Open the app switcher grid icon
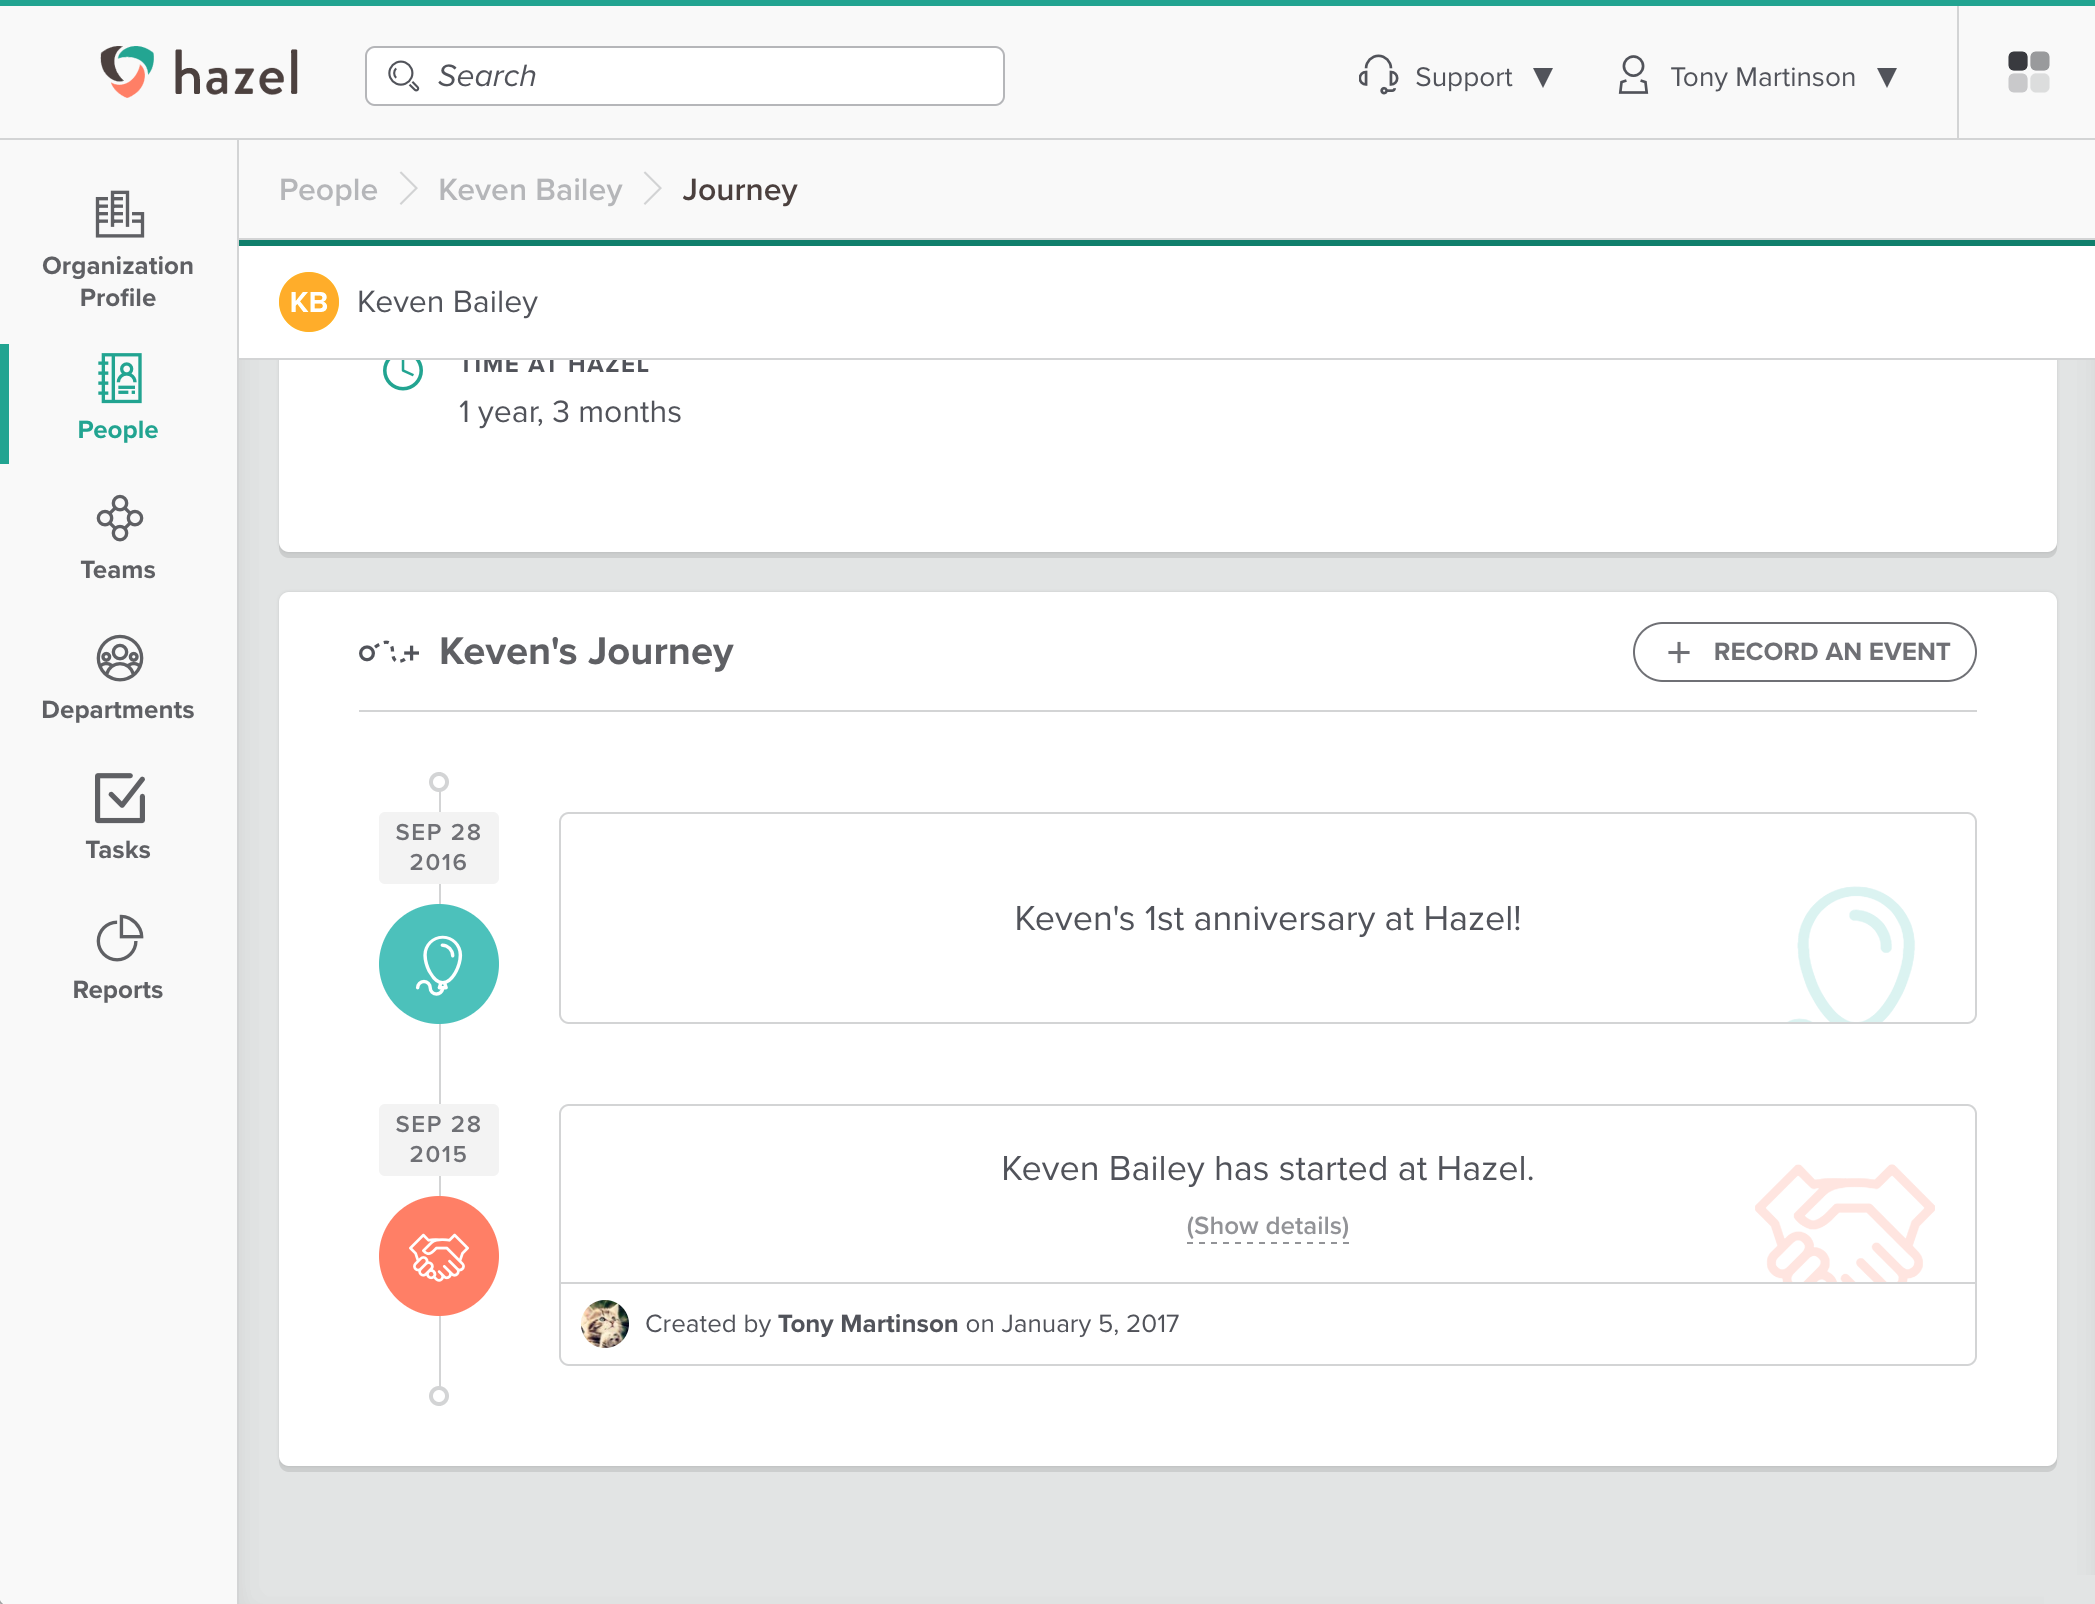The image size is (2095, 1604). [2028, 72]
